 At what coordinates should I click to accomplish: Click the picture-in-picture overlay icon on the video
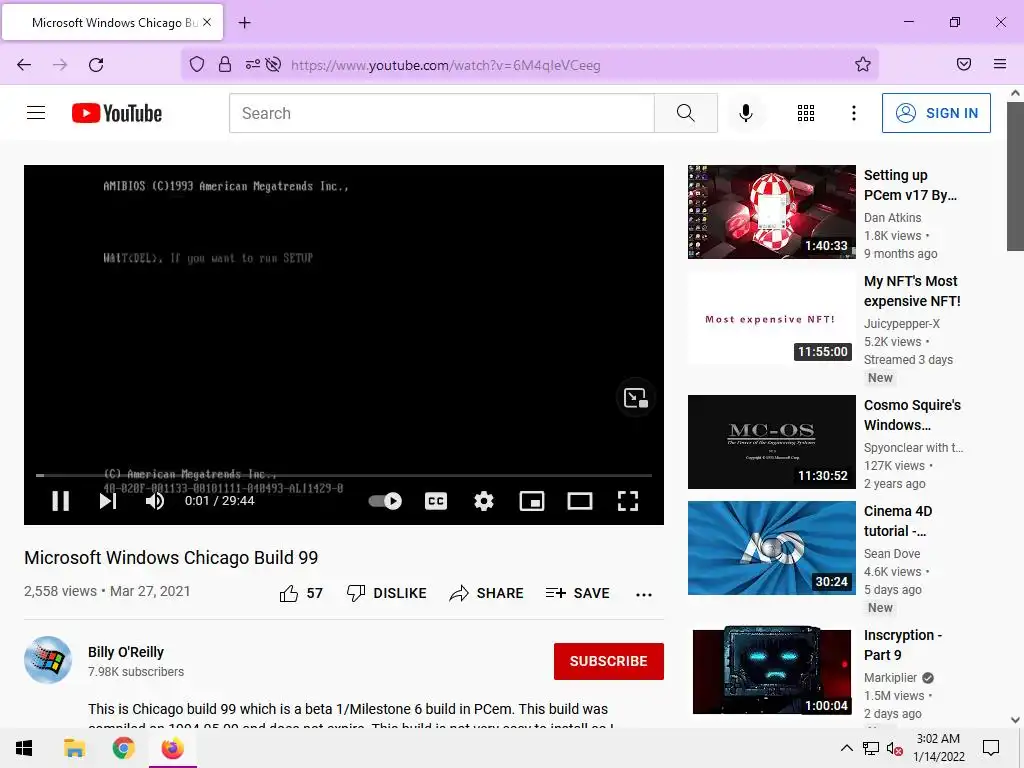click(635, 398)
